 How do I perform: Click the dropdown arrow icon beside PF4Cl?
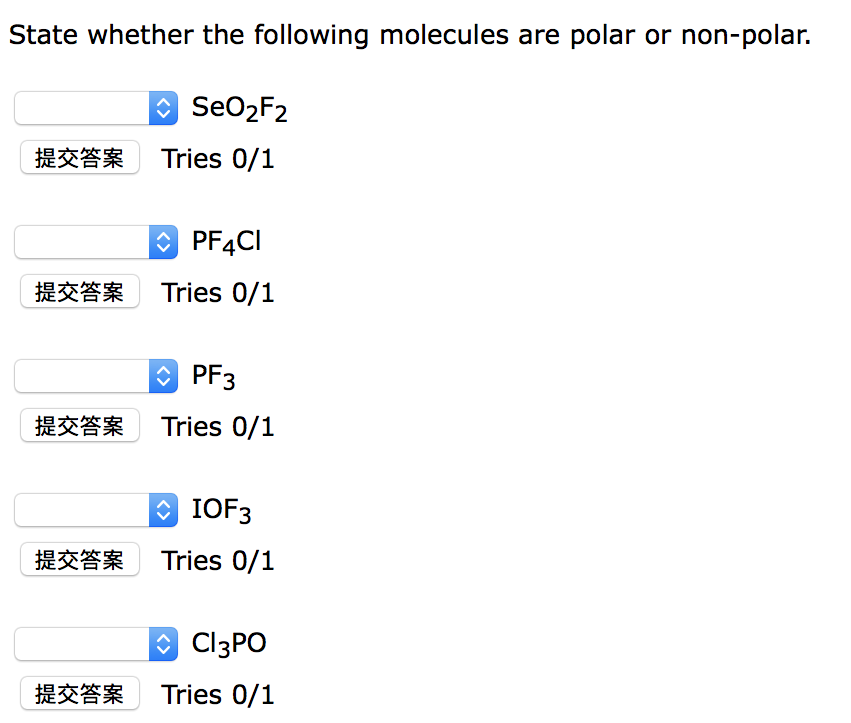click(162, 242)
